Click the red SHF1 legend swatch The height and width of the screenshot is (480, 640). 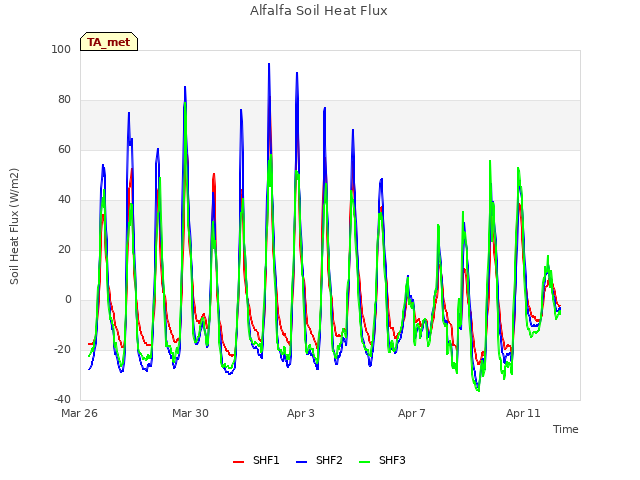pyautogui.click(x=238, y=462)
